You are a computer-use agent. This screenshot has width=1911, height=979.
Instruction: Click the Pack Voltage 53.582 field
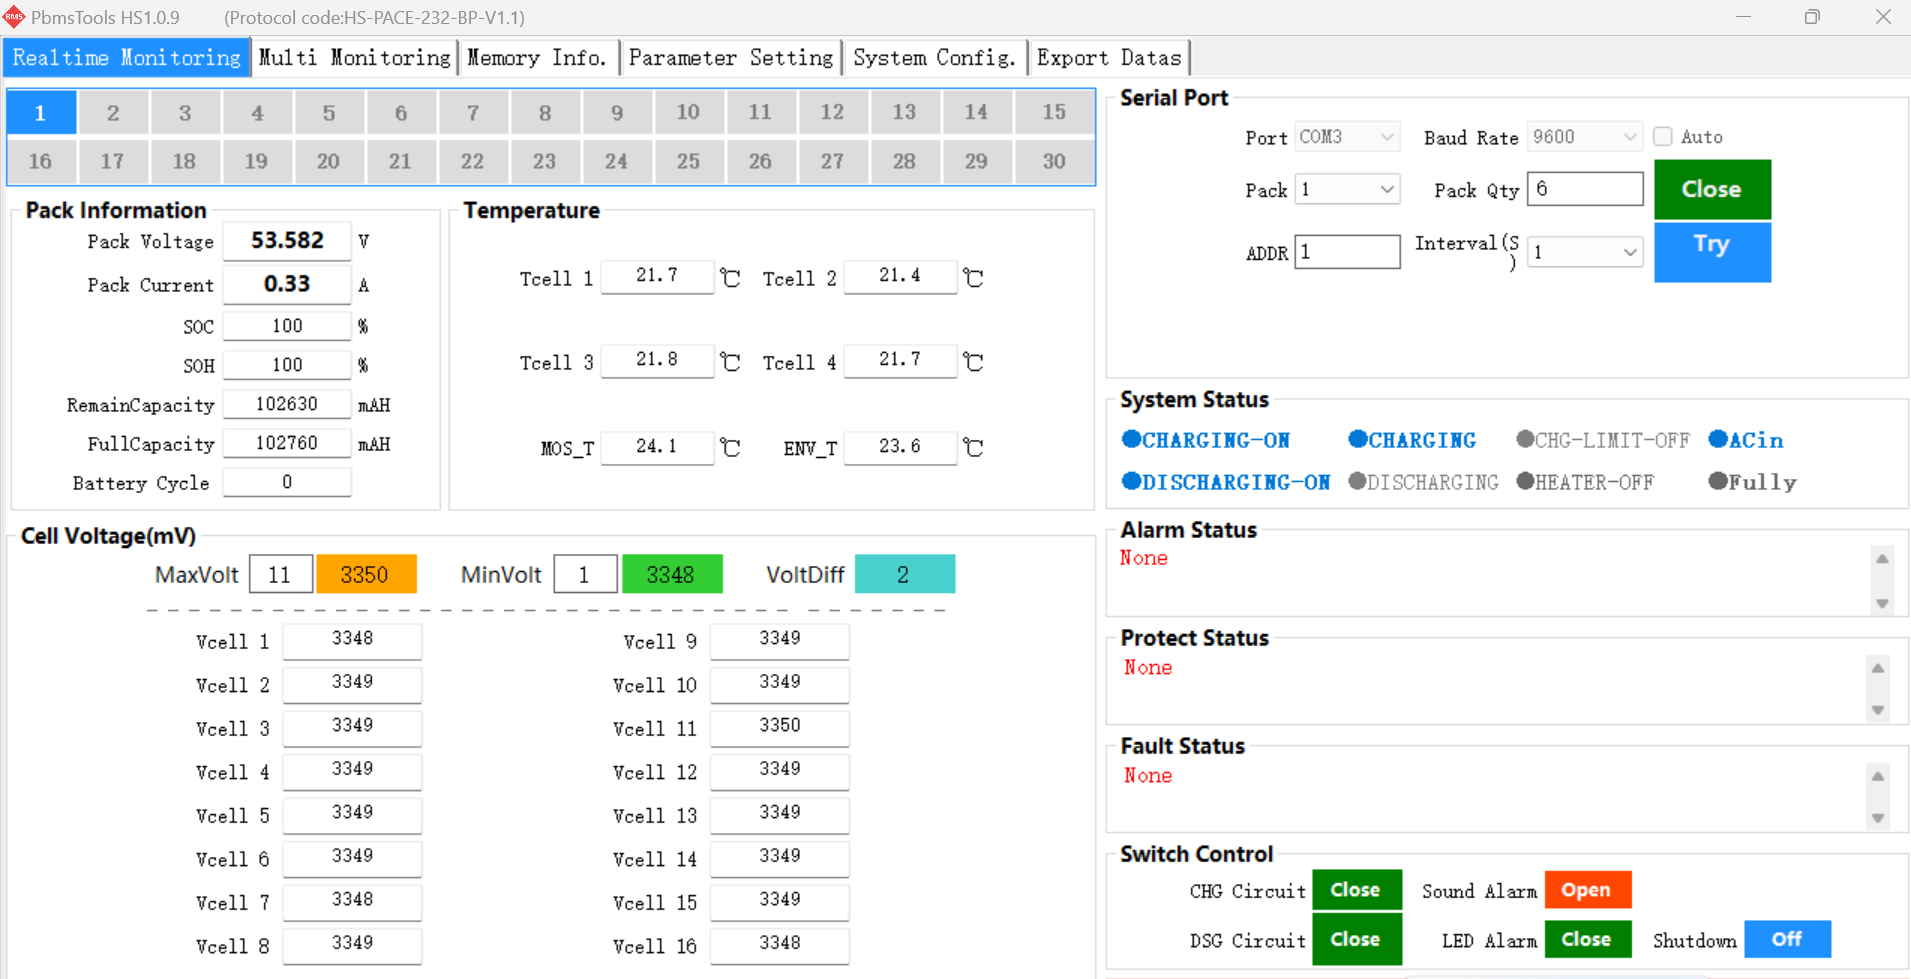(287, 241)
